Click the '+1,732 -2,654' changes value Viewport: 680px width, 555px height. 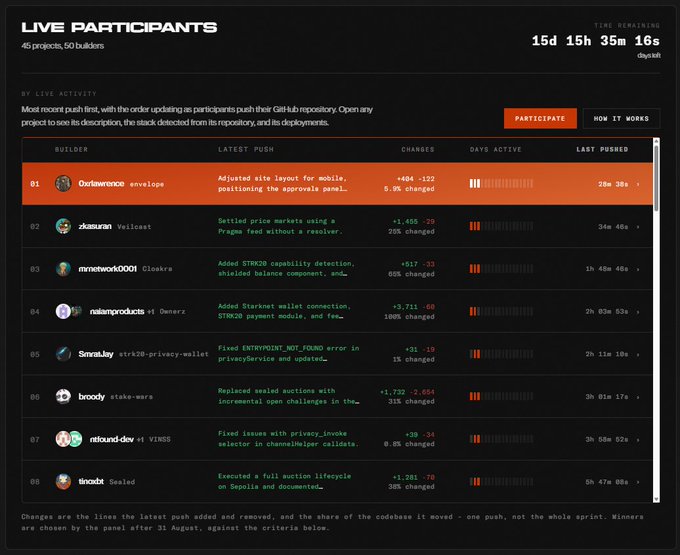pyautogui.click(x=407, y=392)
